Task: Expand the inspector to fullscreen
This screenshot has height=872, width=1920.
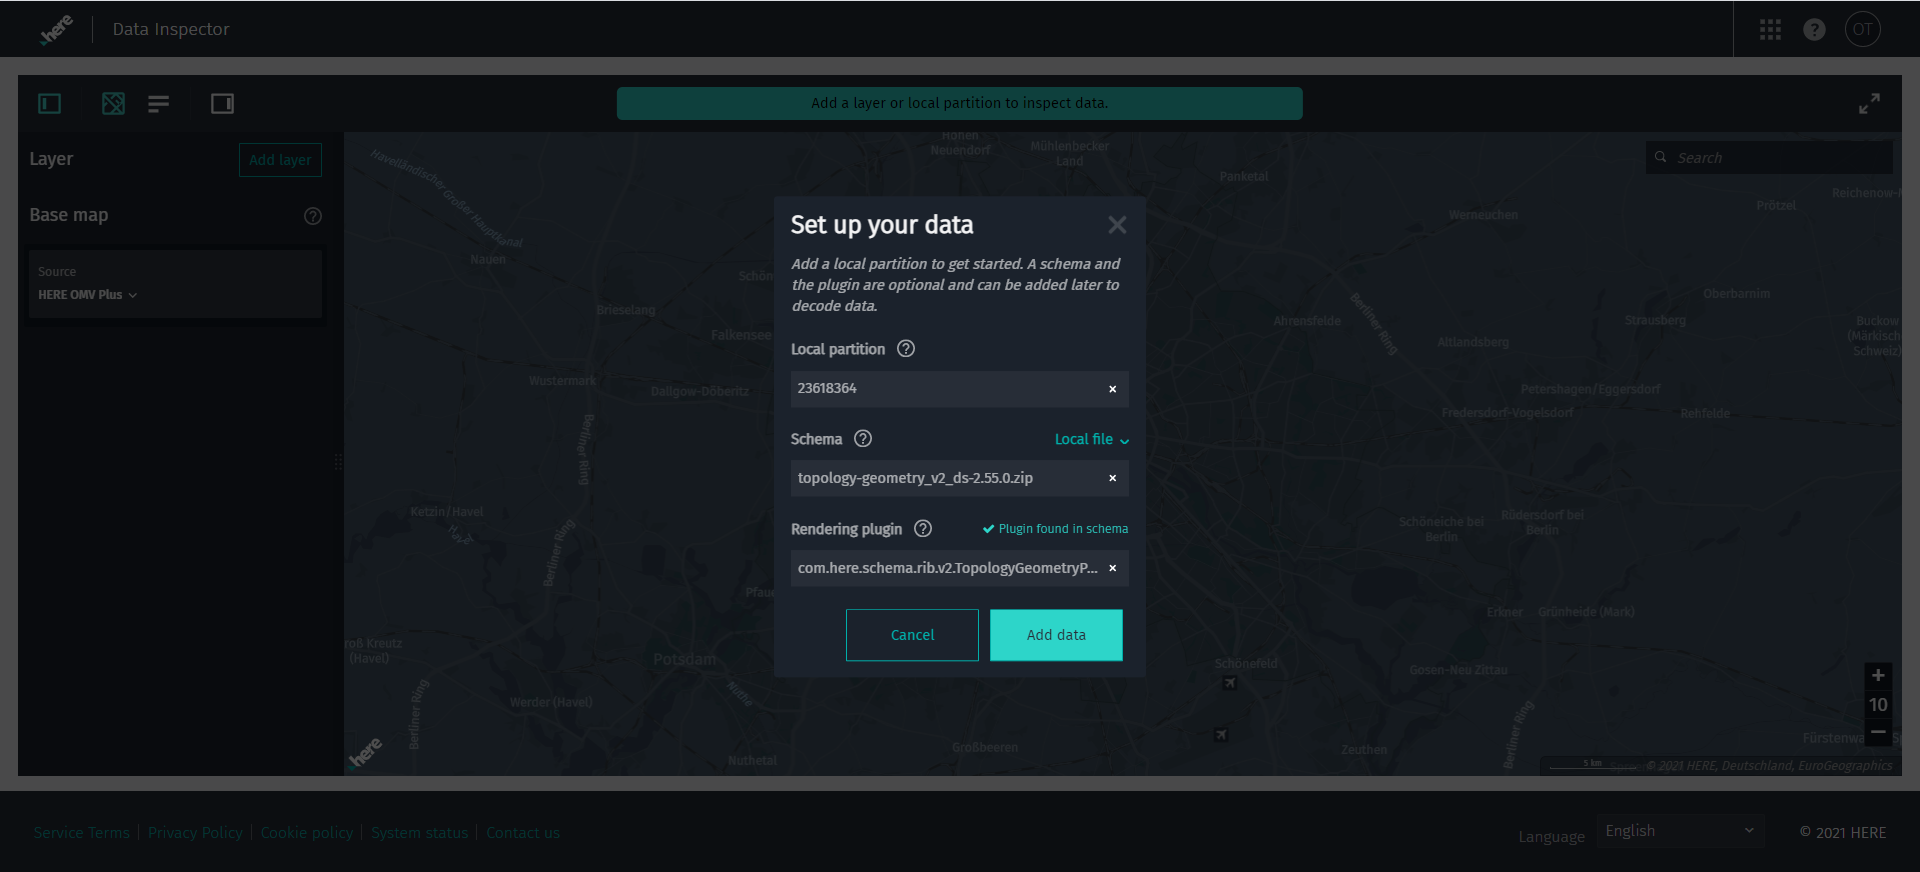Action: (x=1869, y=103)
